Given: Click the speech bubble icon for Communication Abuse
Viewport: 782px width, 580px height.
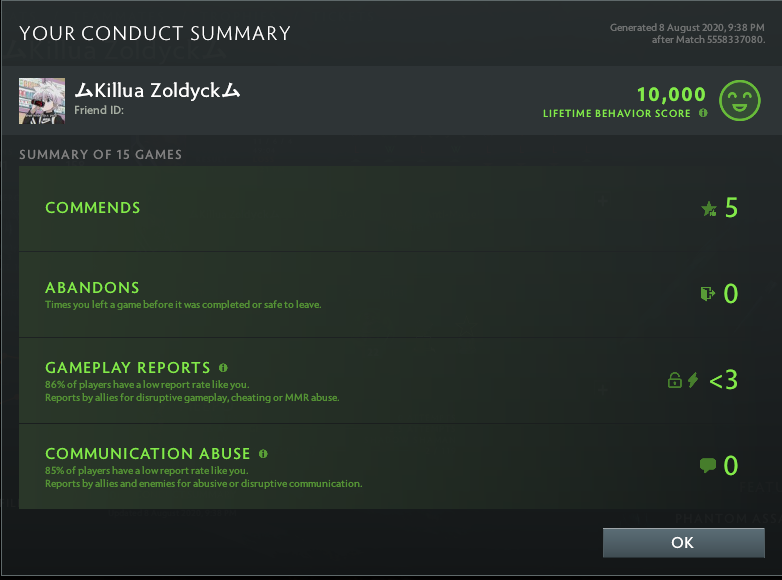Looking at the screenshot, I should (x=708, y=465).
